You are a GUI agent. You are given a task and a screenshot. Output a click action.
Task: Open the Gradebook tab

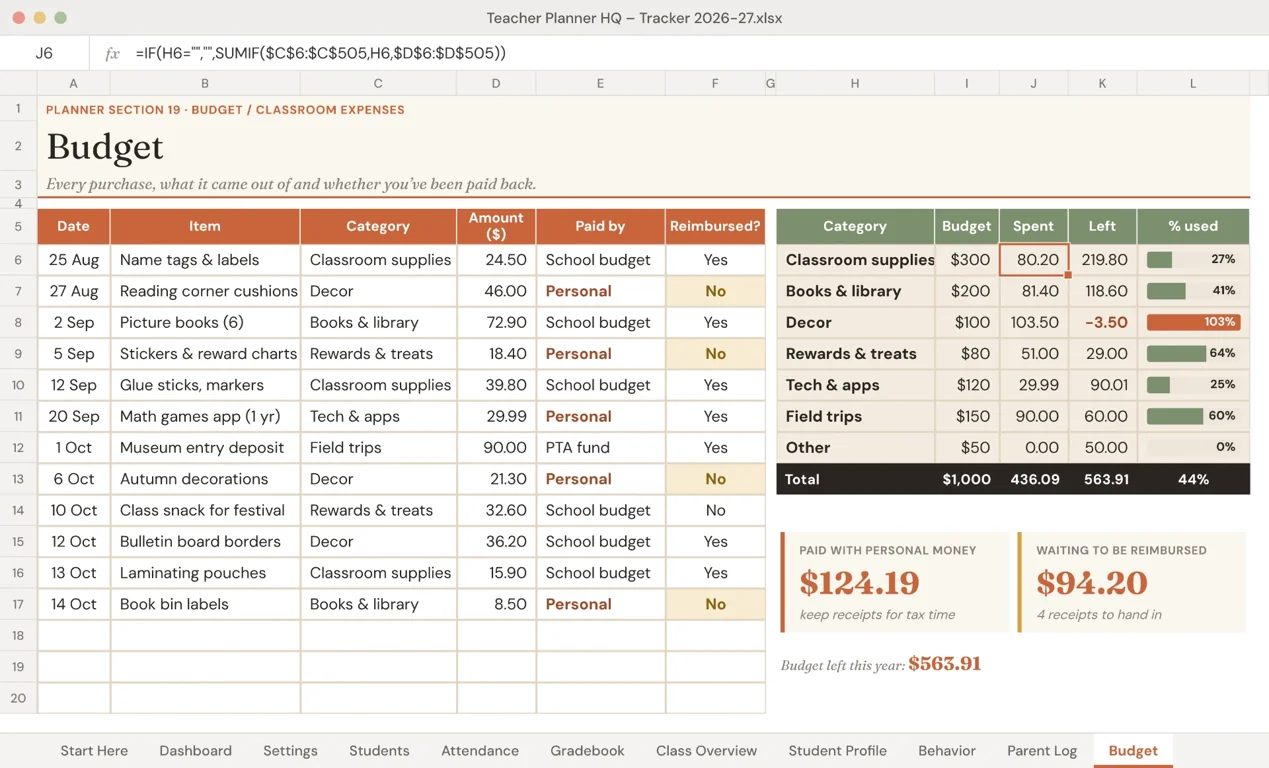pos(587,751)
